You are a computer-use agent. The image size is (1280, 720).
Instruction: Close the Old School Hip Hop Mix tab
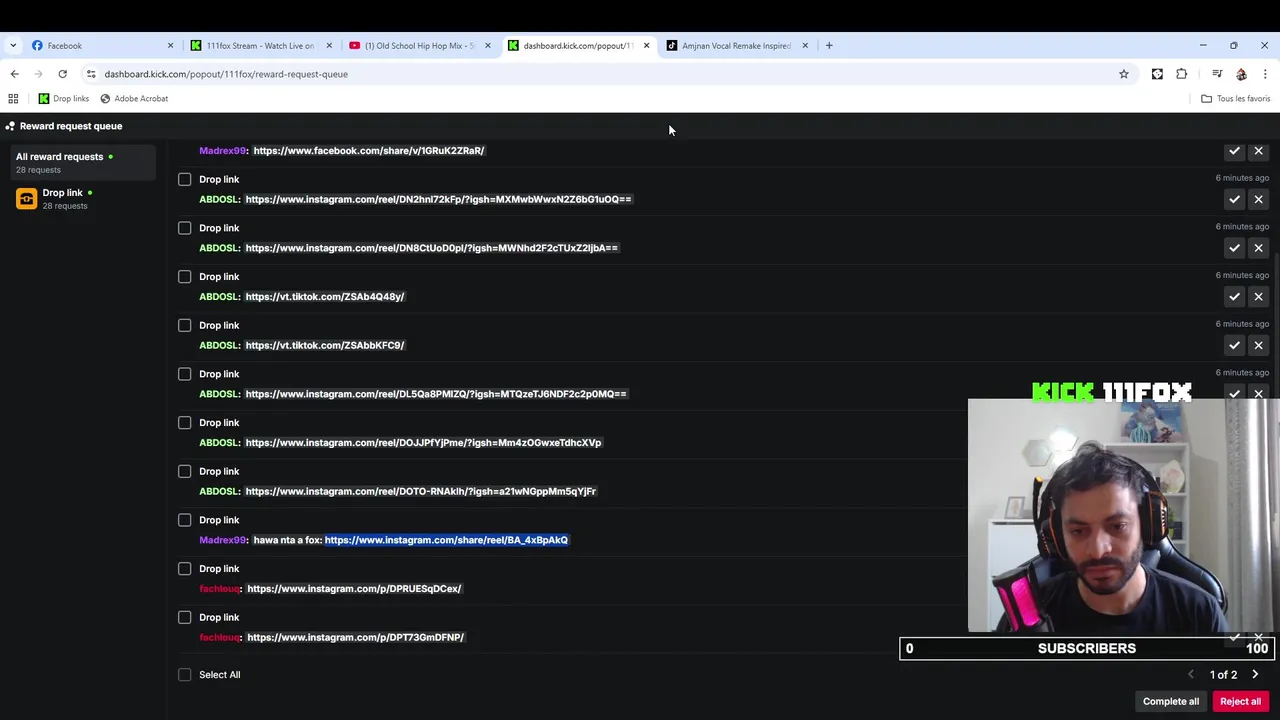coord(488,45)
